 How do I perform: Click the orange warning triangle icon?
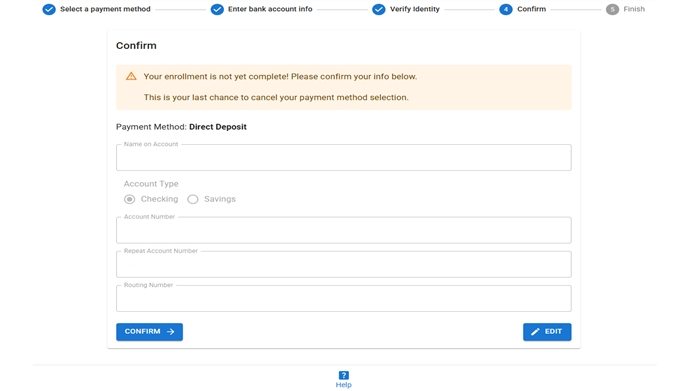click(x=131, y=76)
